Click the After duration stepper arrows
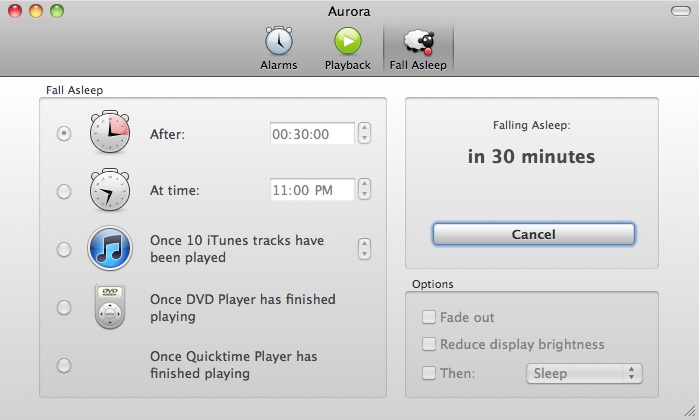 [364, 133]
